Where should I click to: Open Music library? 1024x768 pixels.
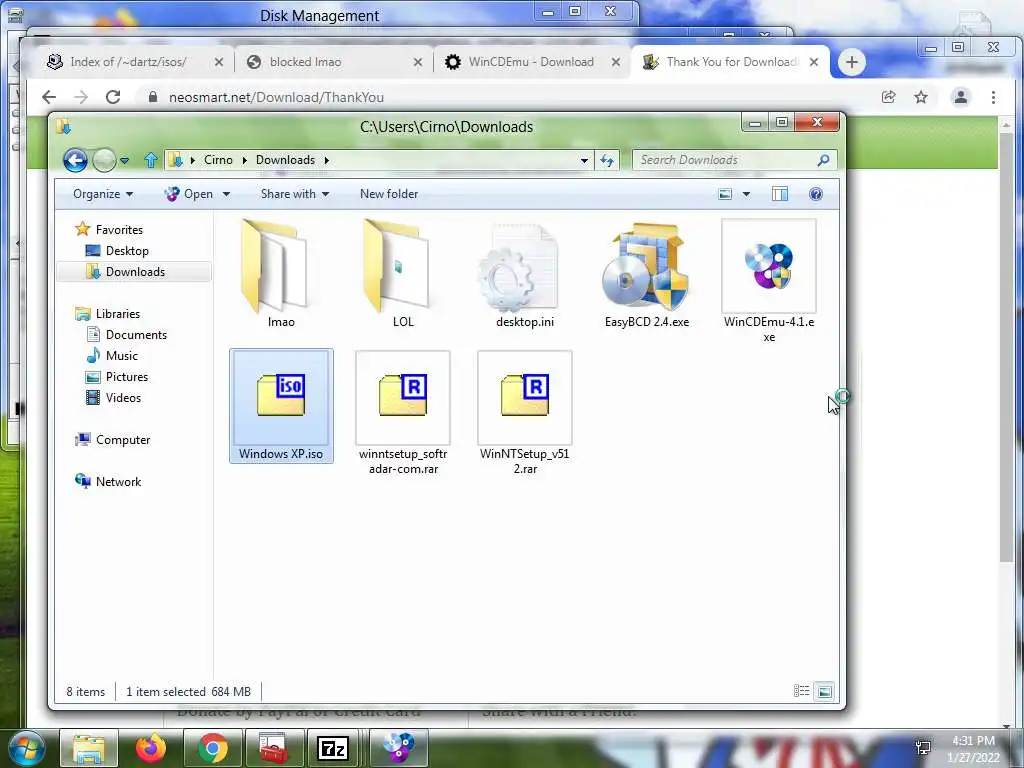tap(121, 355)
